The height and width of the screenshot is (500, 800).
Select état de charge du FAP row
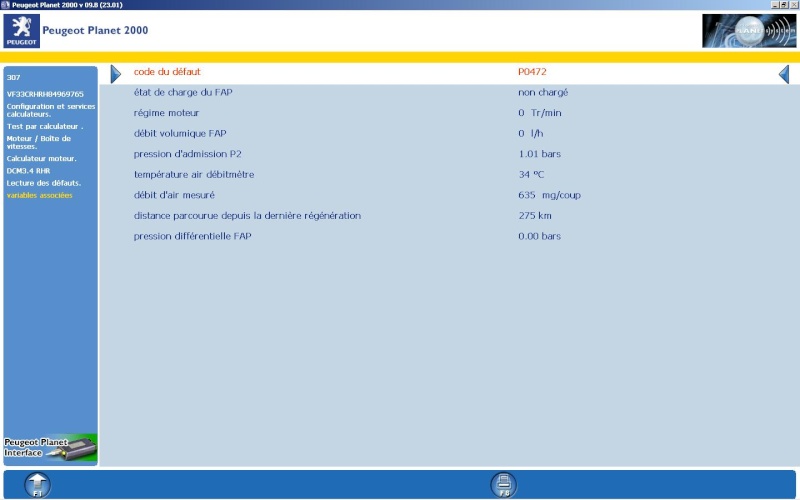click(x=449, y=92)
